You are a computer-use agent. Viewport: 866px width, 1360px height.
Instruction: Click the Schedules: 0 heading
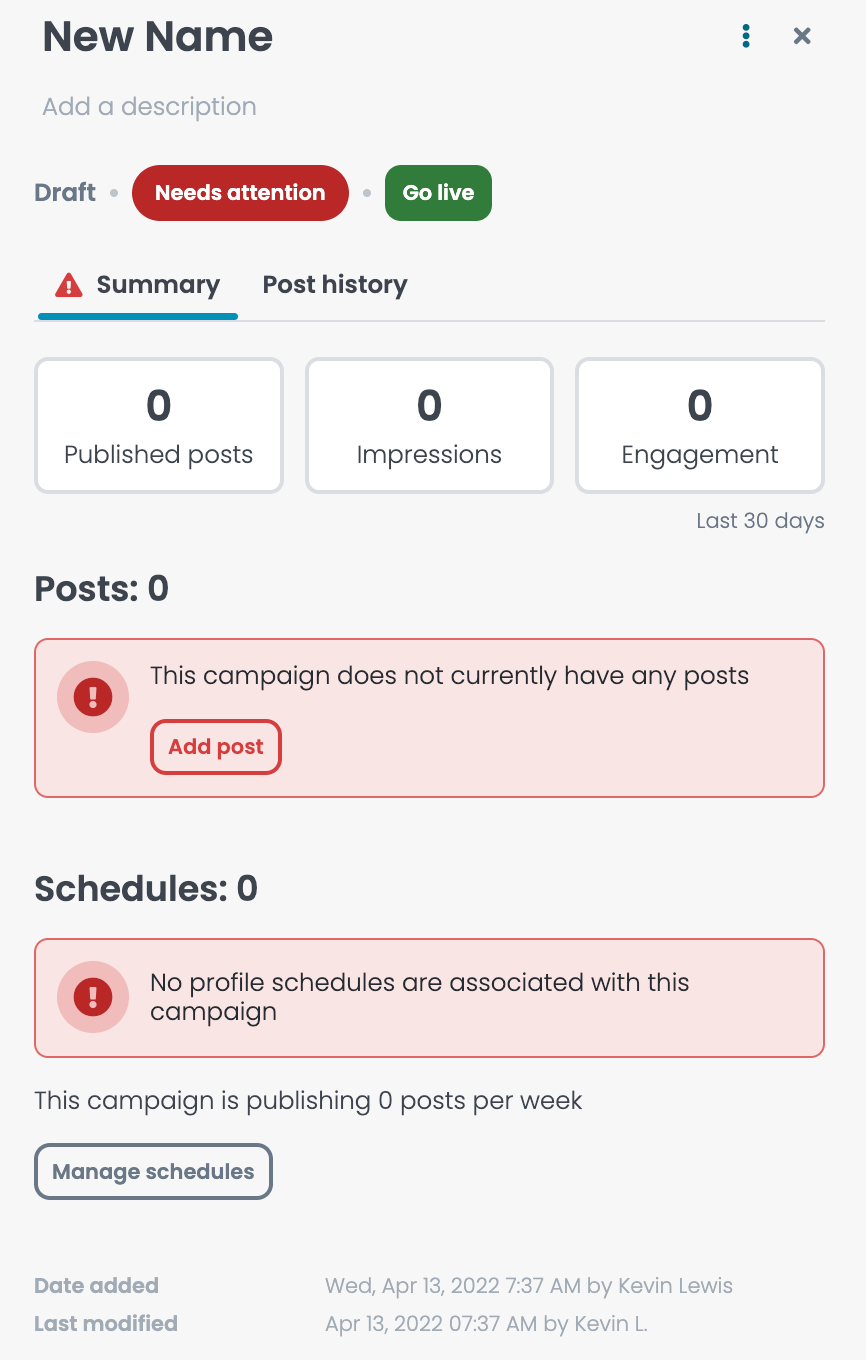[x=146, y=889]
